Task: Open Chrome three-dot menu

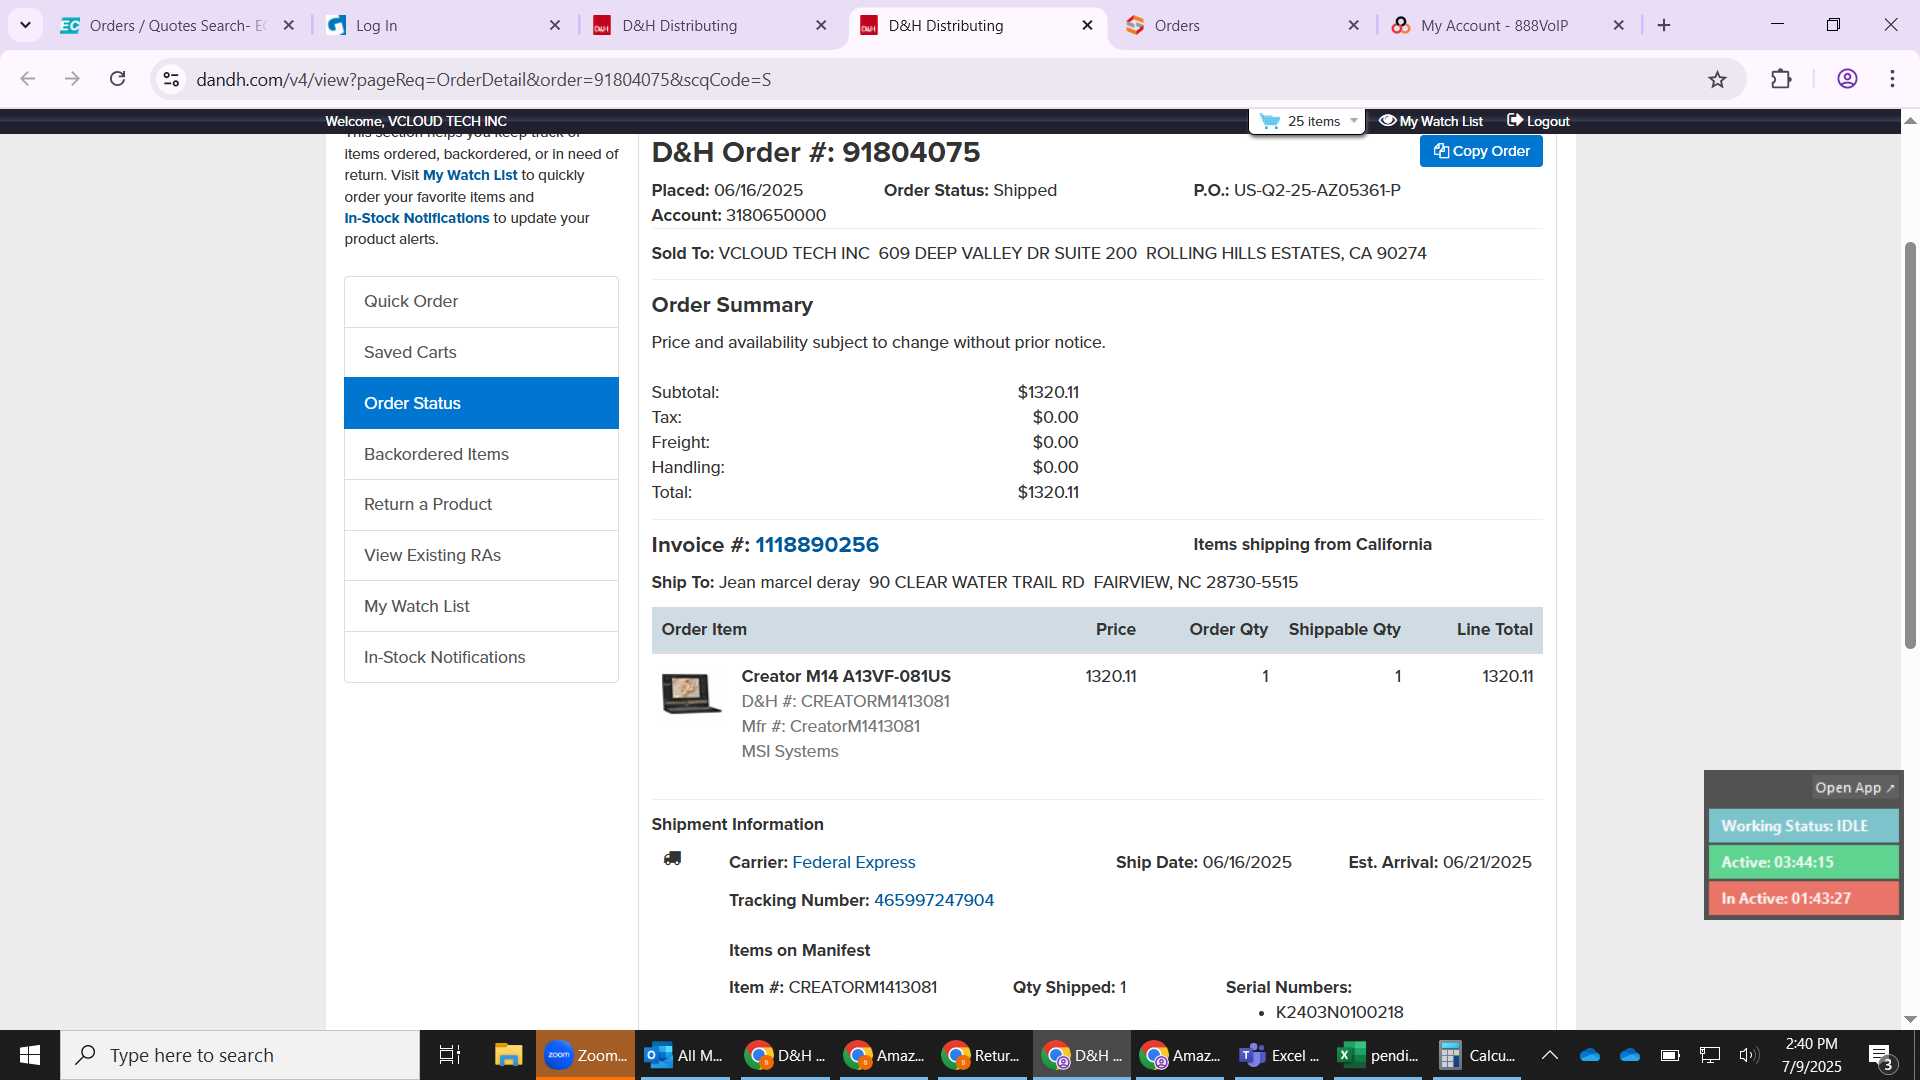Action: coord(1892,79)
